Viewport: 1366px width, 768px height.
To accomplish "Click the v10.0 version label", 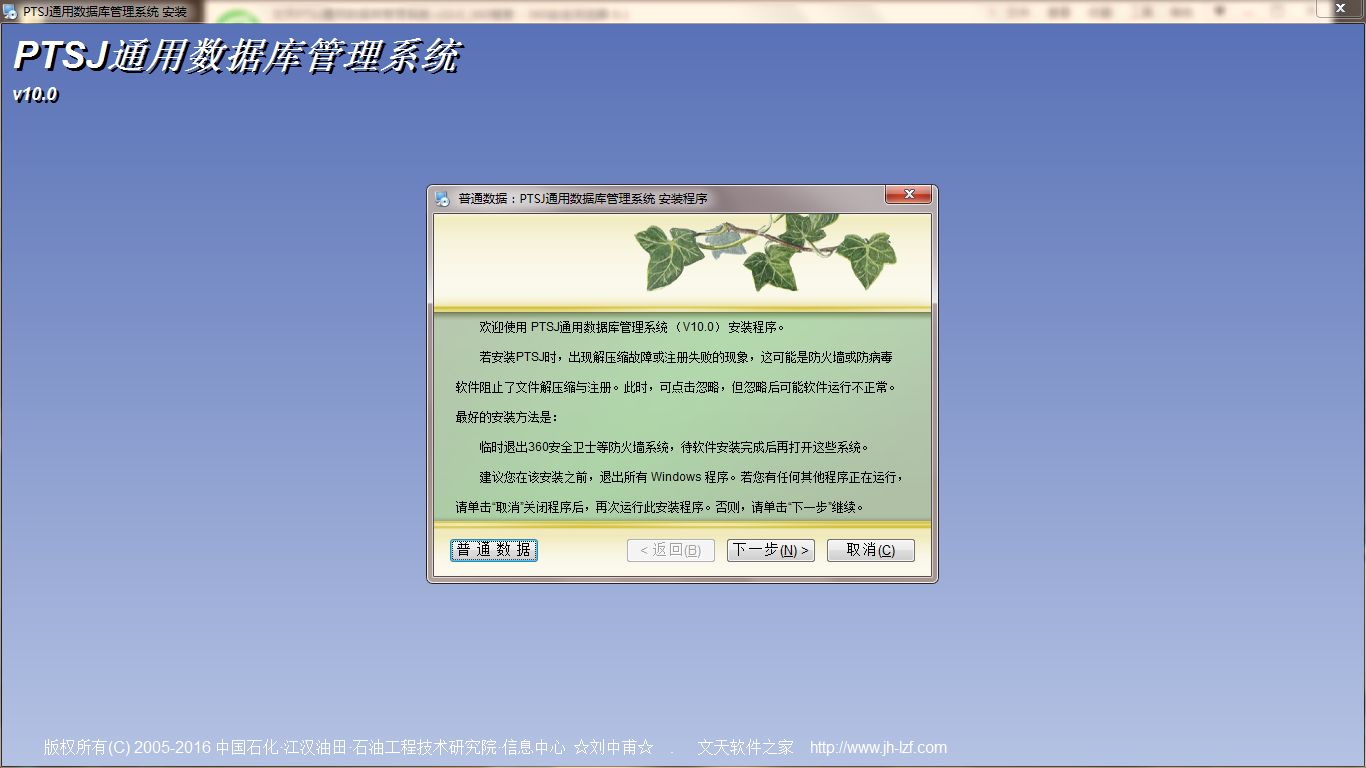I will pos(36,96).
